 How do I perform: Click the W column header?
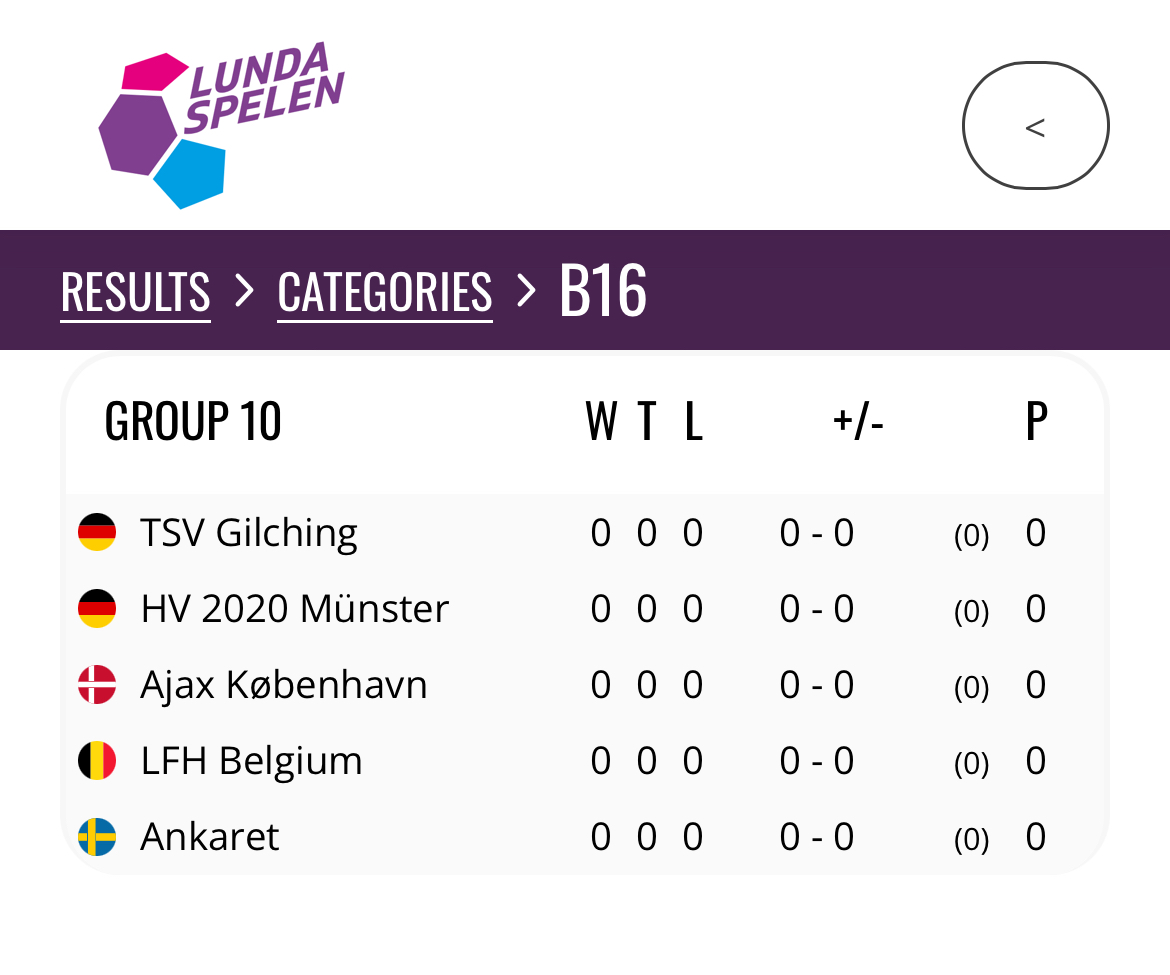click(601, 421)
